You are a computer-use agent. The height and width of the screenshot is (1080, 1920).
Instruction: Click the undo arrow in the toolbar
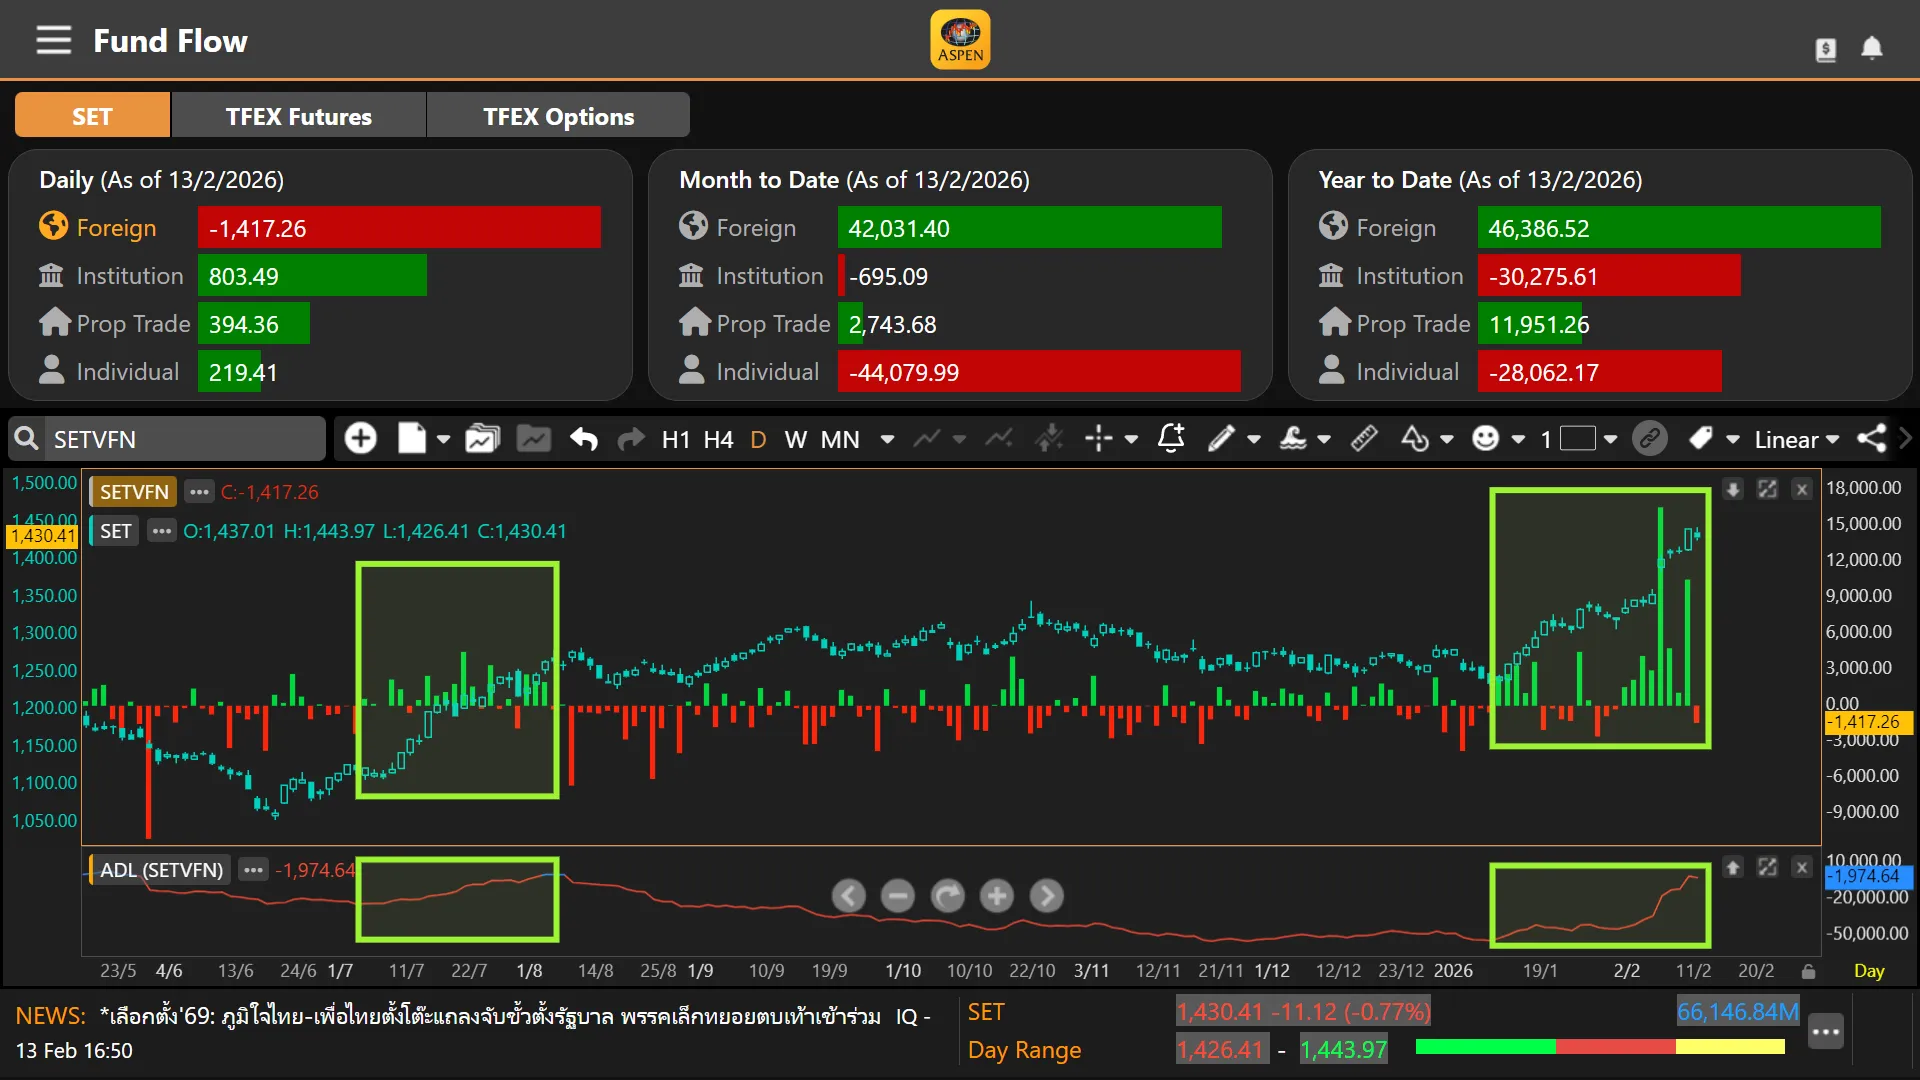click(x=584, y=439)
